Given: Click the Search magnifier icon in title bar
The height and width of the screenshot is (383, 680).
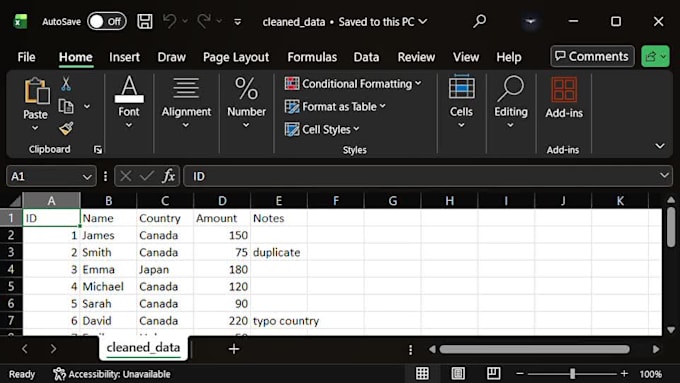Looking at the screenshot, I should click(x=479, y=21).
